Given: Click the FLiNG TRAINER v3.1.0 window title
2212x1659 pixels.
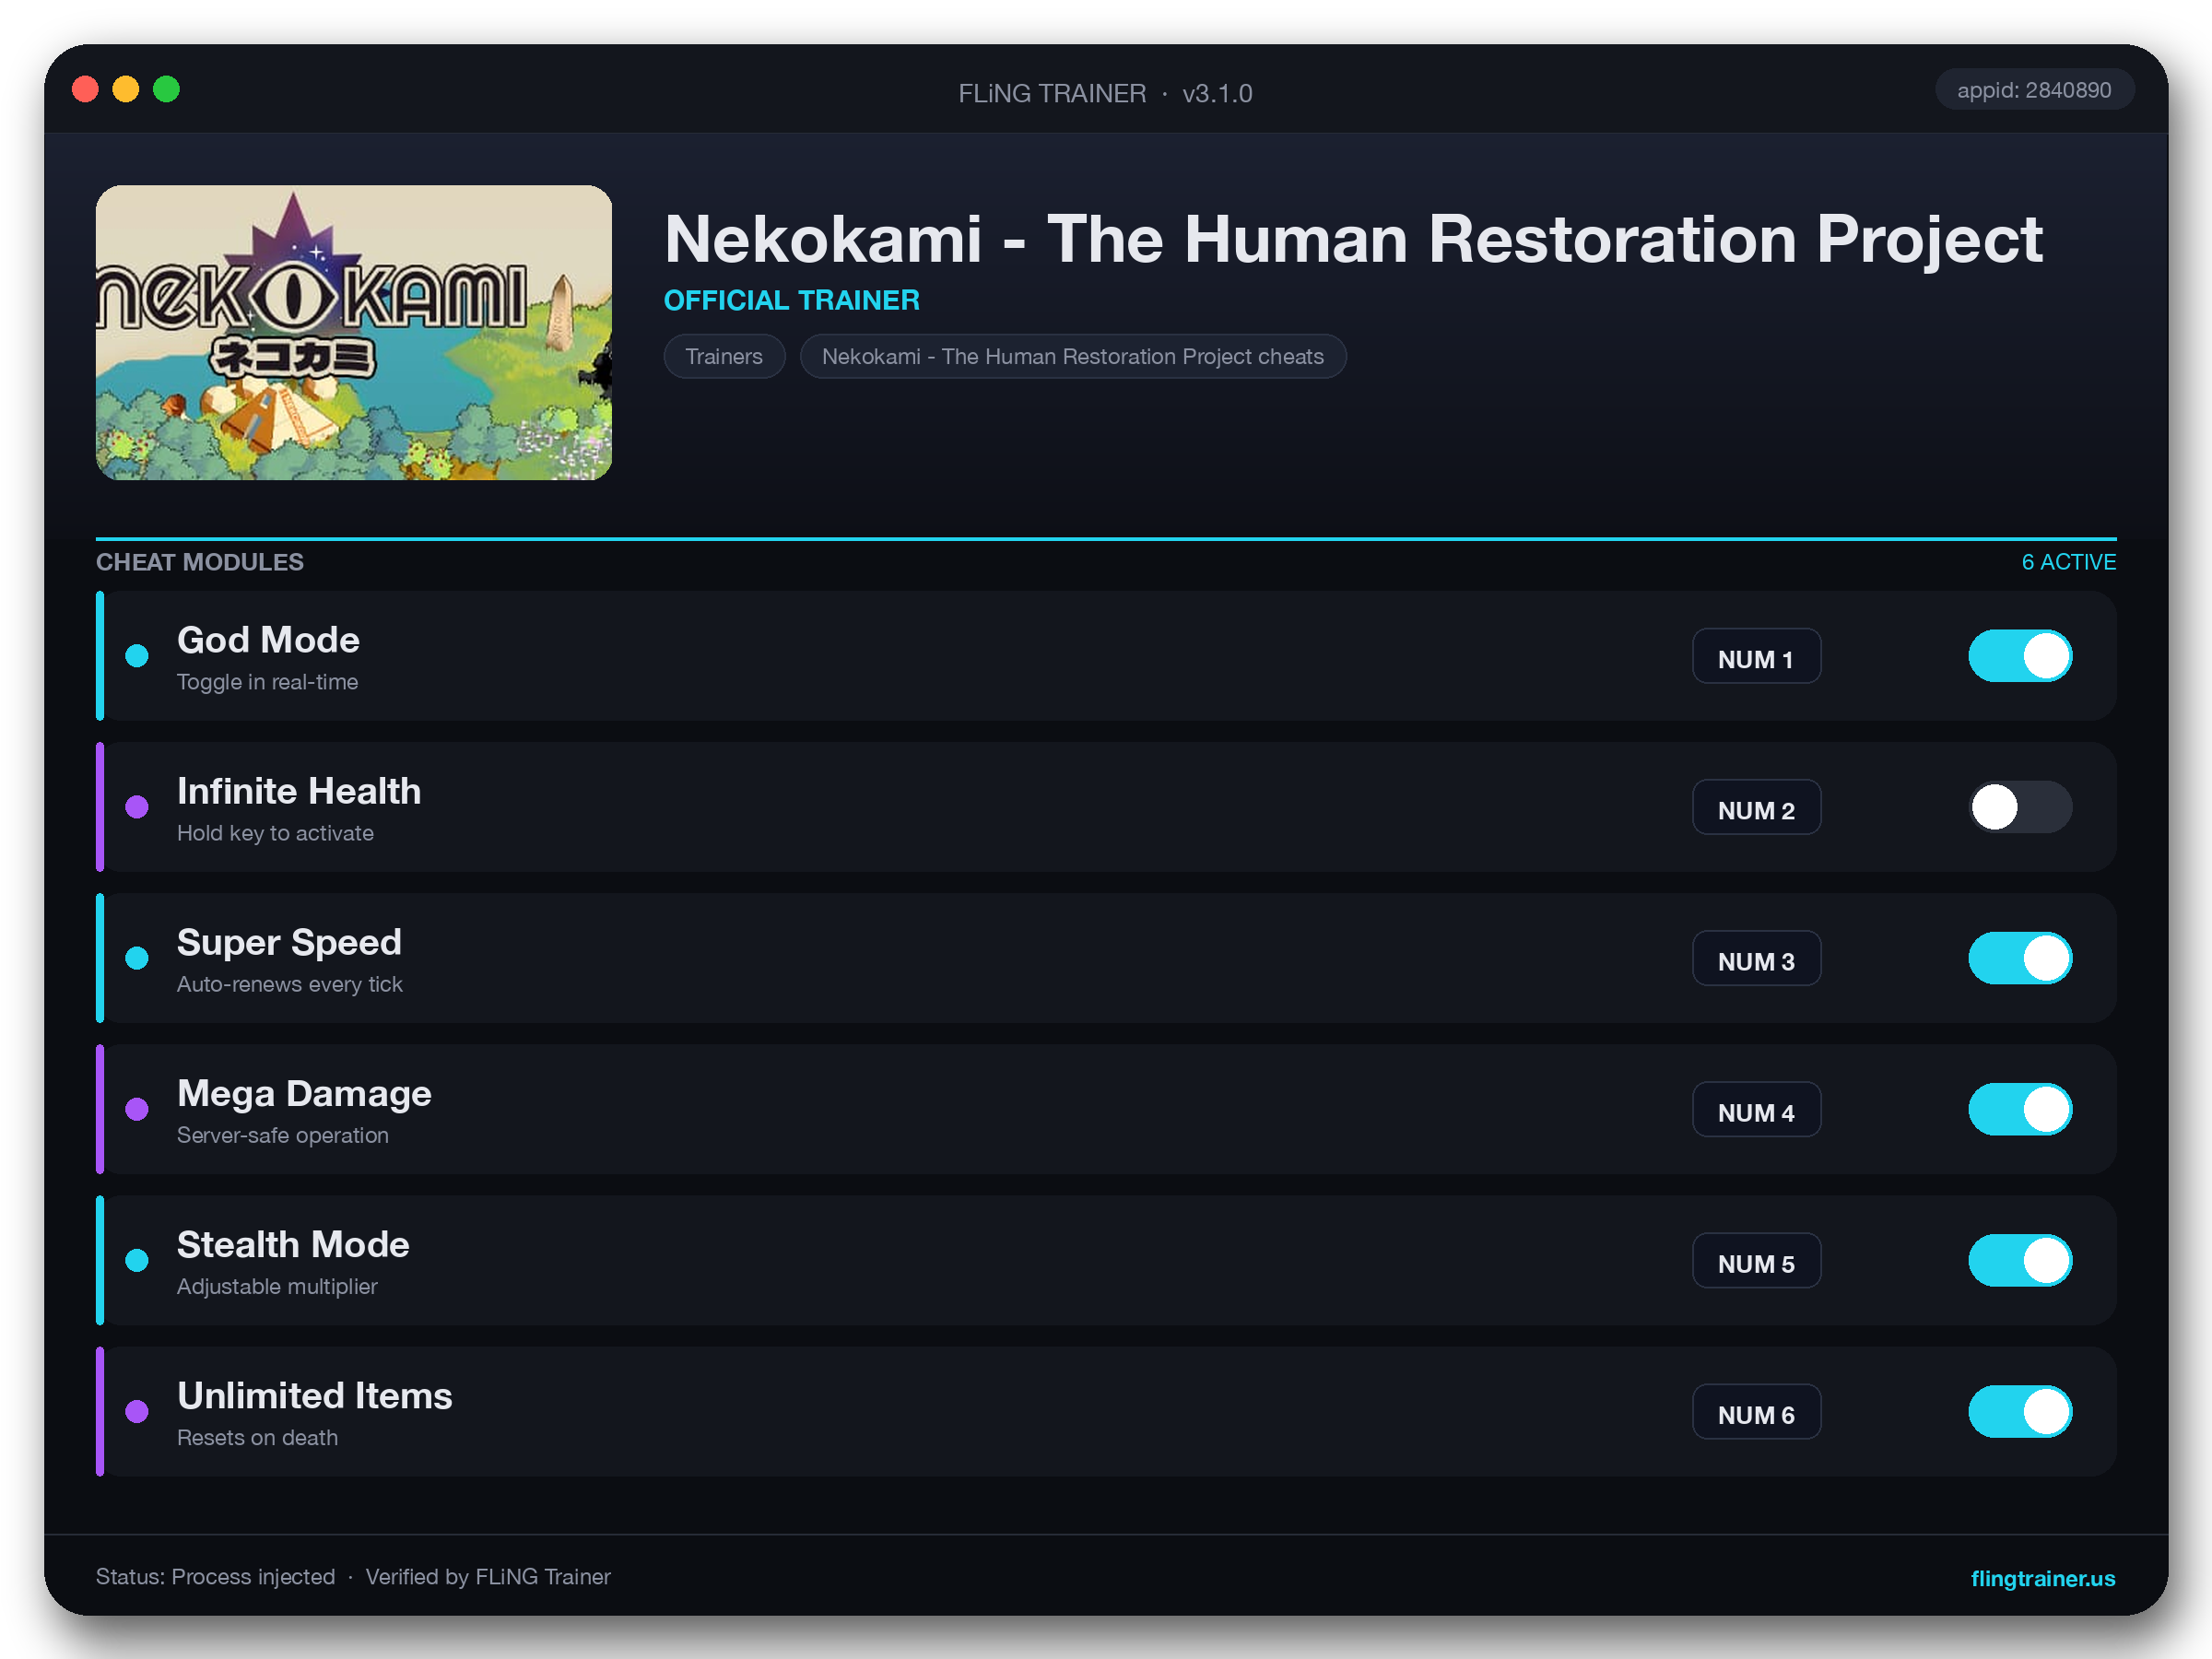Looking at the screenshot, I should (x=1105, y=93).
